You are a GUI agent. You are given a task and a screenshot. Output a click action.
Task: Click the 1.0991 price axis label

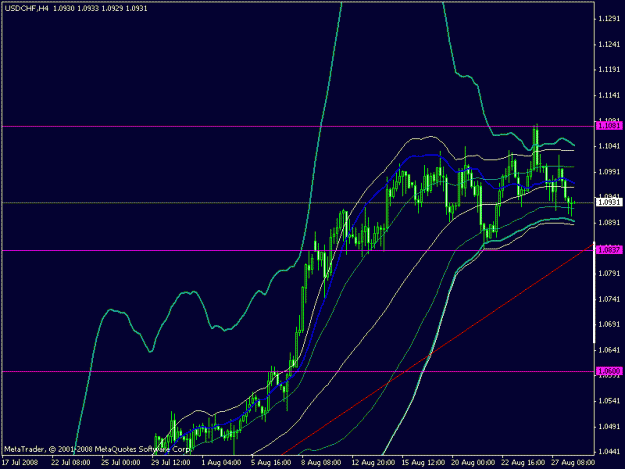coord(609,172)
